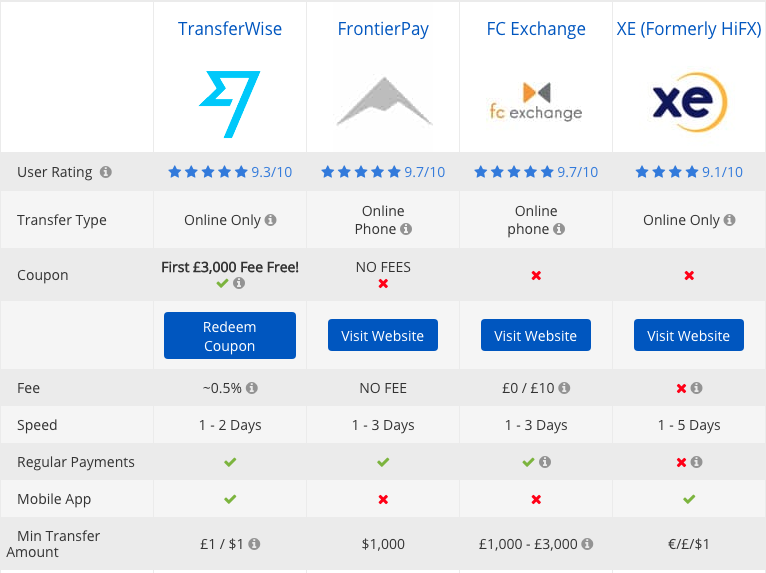The width and height of the screenshot is (766, 573).
Task: Click the FrontierPay mountain logo
Action: 383,101
